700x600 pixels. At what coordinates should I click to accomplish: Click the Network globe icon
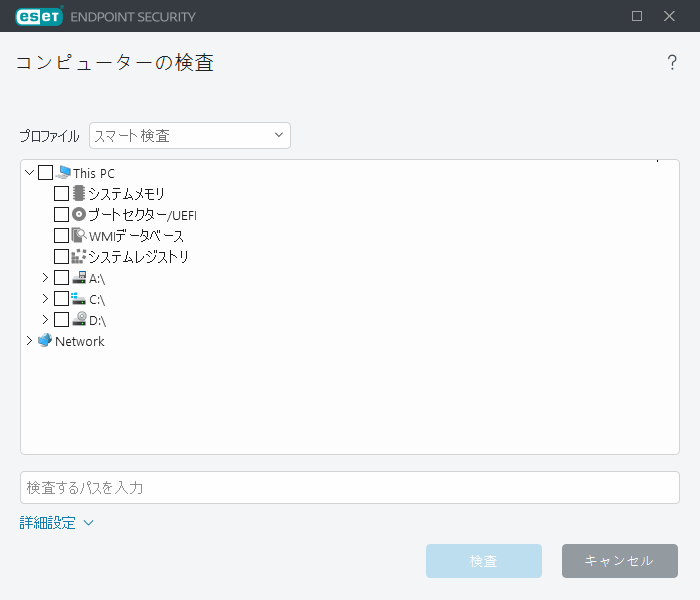coord(45,341)
